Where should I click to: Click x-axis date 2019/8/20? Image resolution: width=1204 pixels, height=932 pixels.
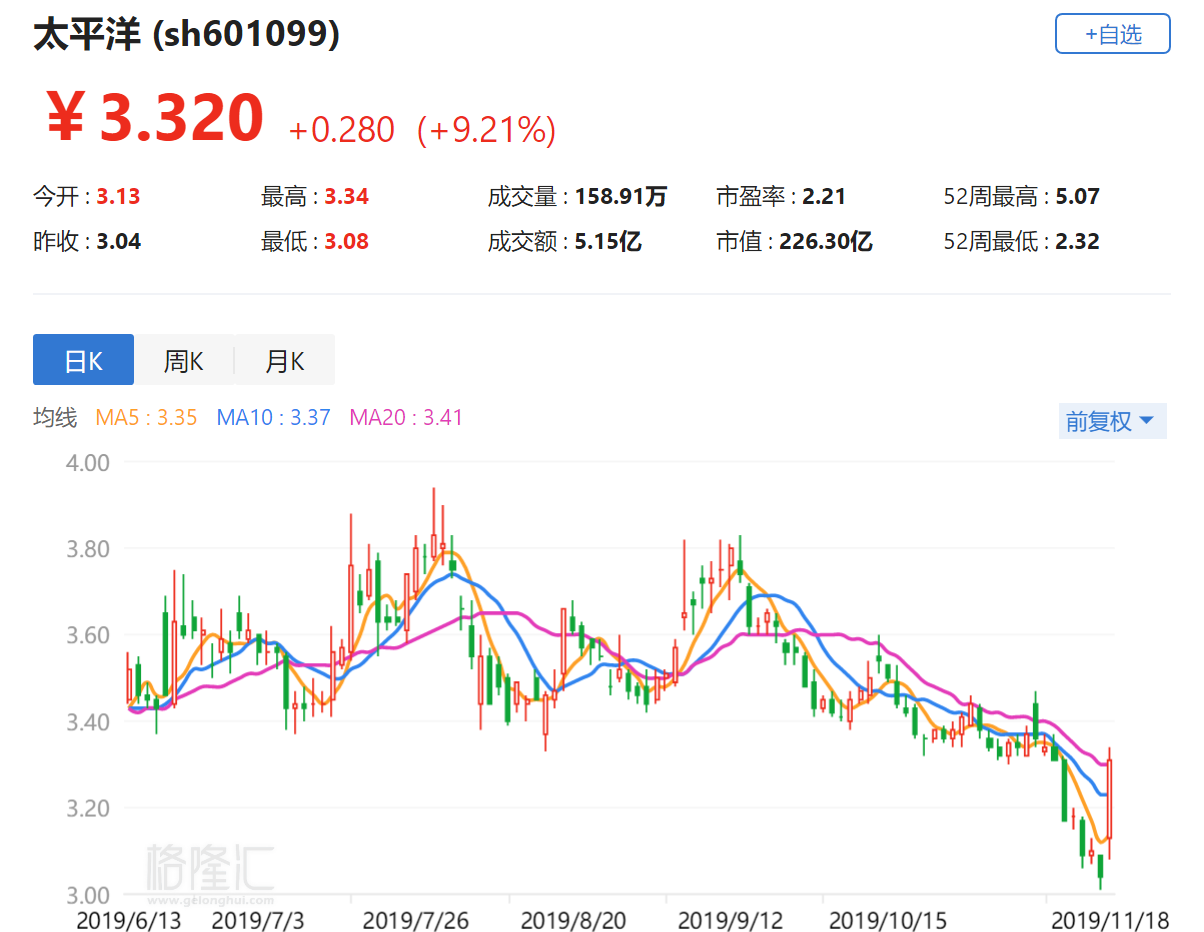[x=573, y=918]
